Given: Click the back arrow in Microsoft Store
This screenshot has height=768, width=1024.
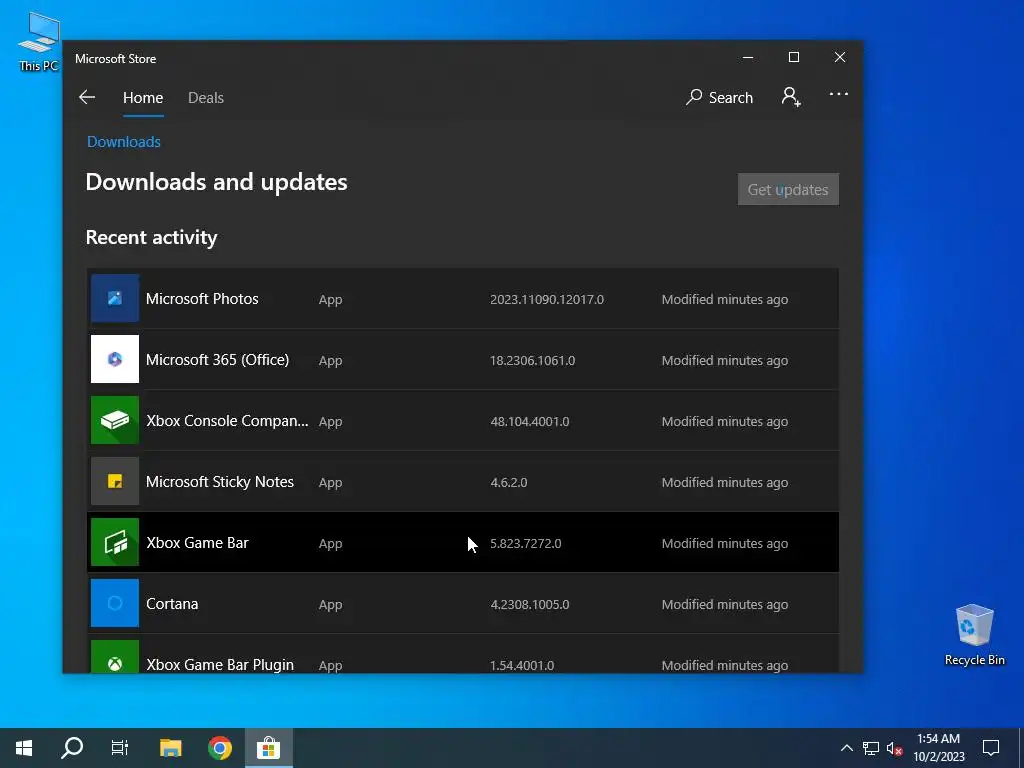Looking at the screenshot, I should click(87, 97).
